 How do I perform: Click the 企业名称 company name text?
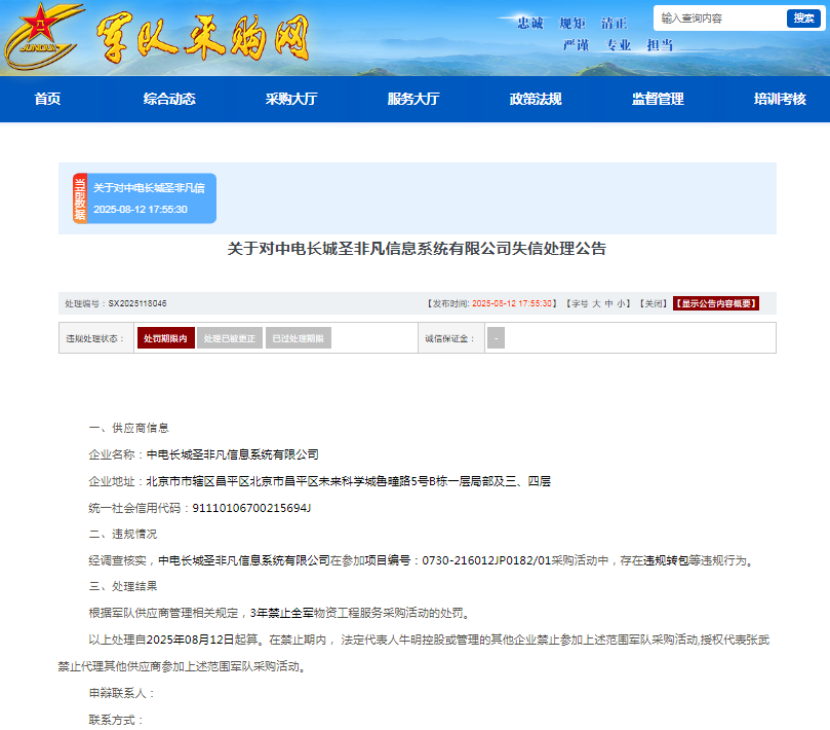[232, 455]
